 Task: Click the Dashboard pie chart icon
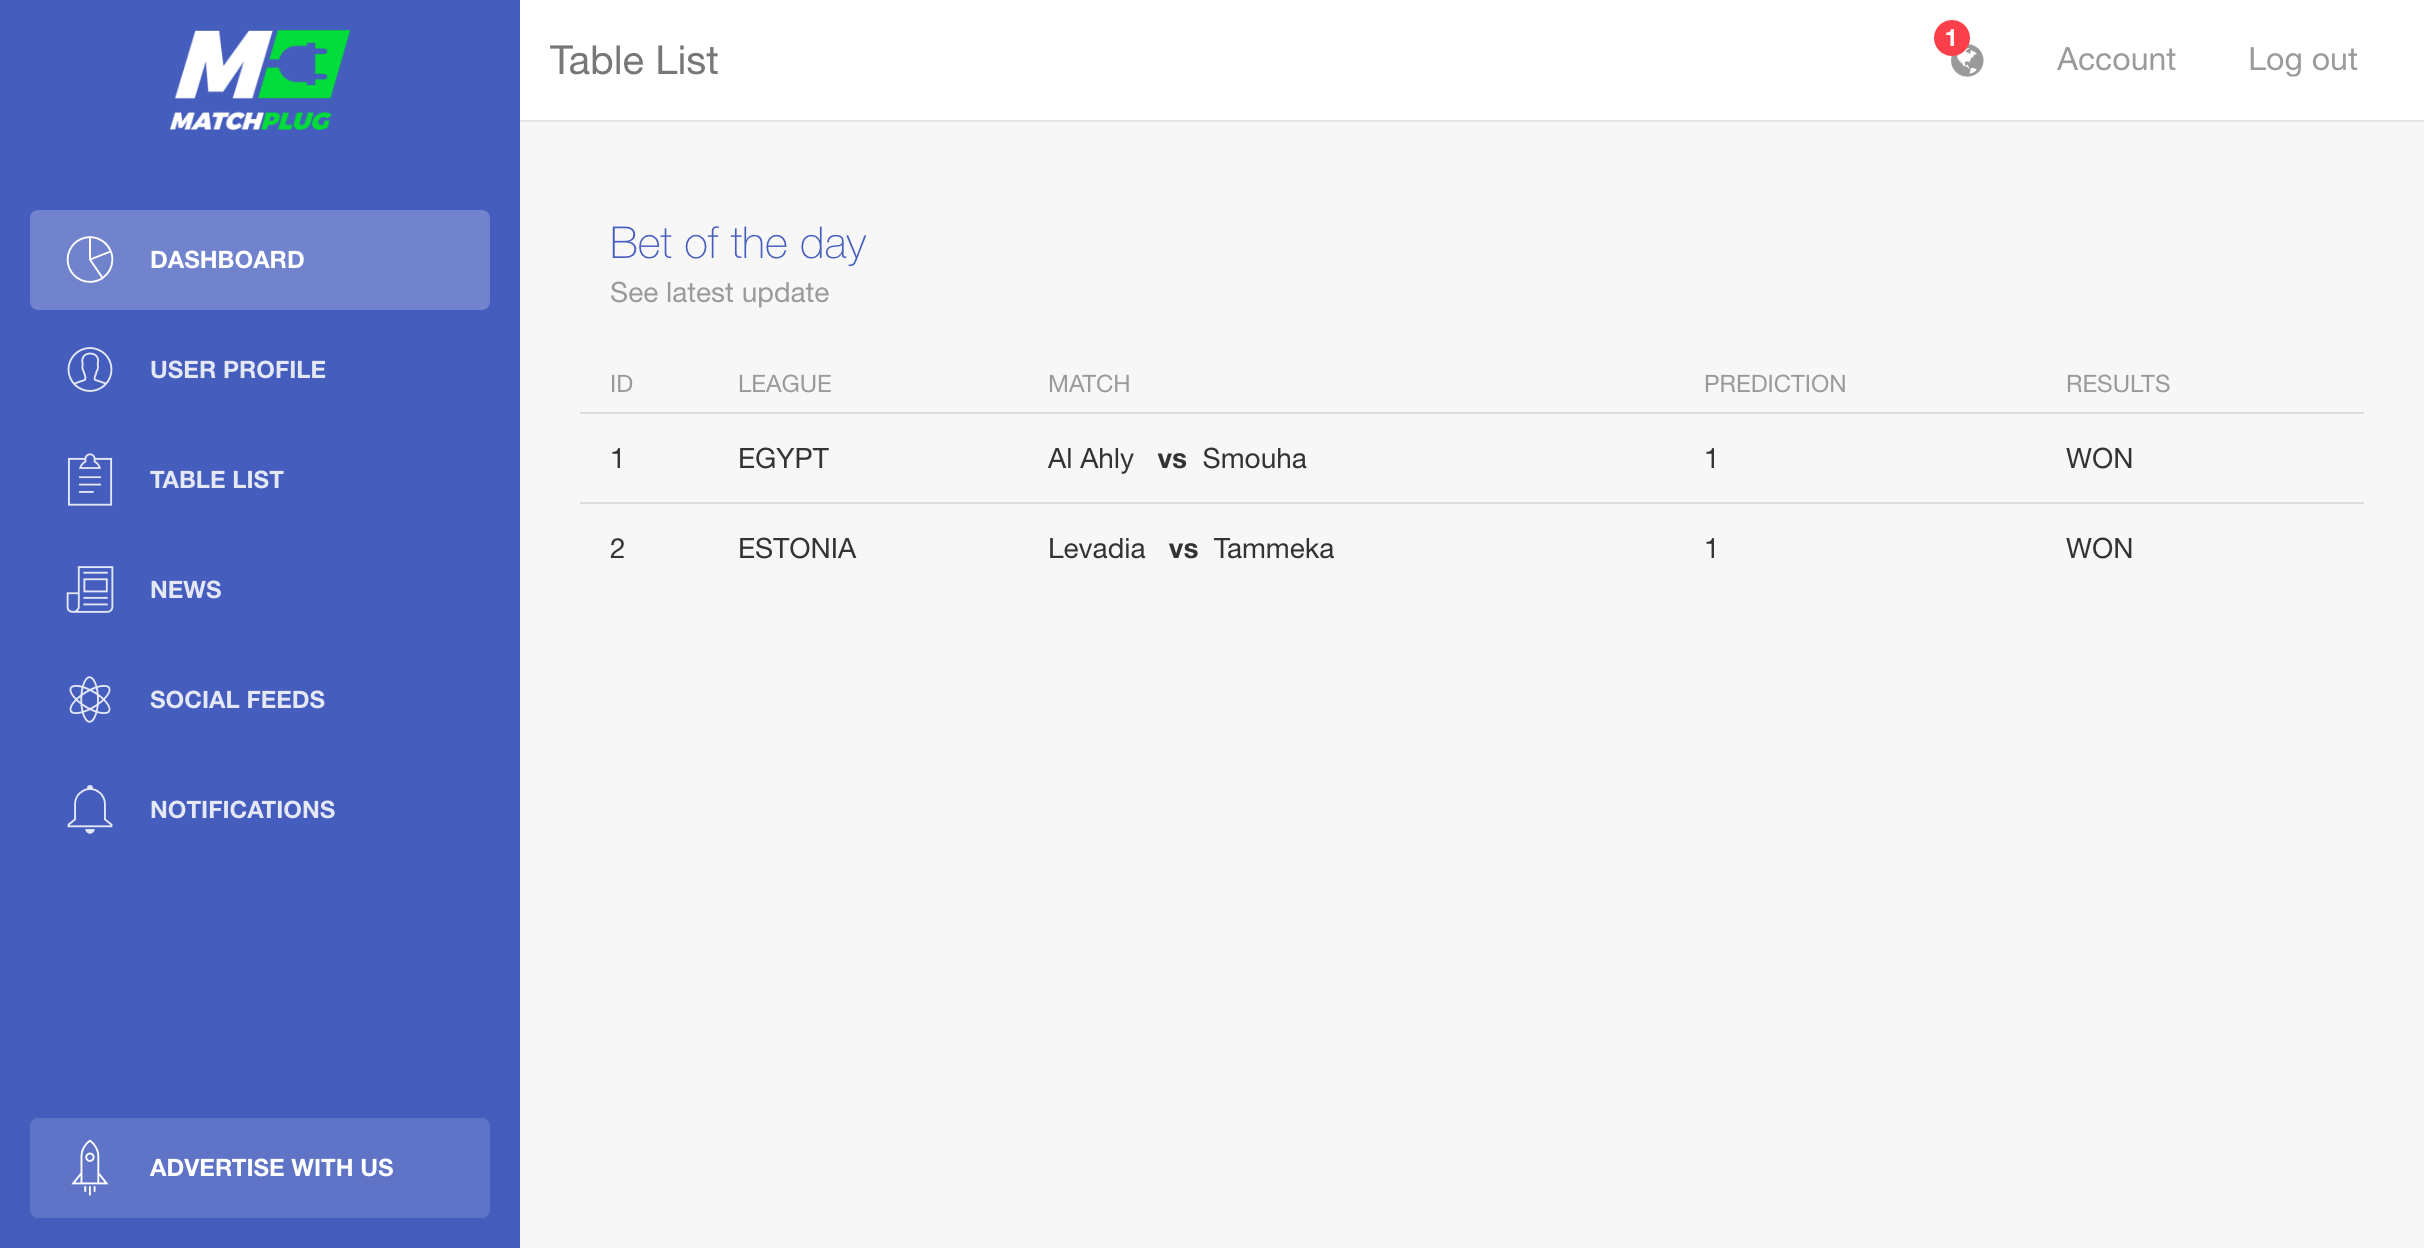pyautogui.click(x=90, y=260)
